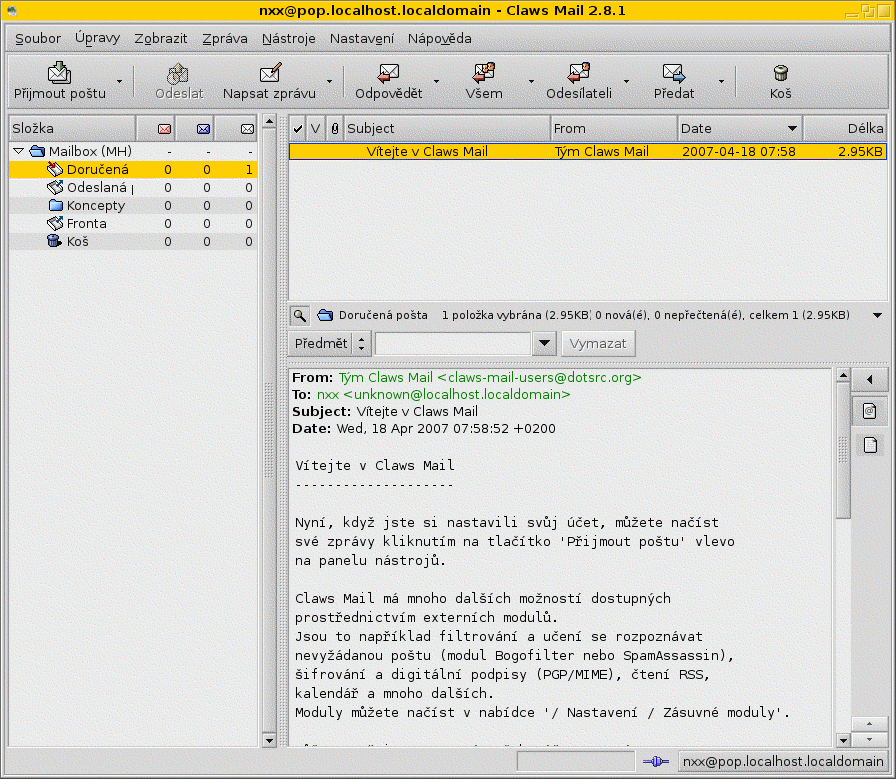This screenshot has height=779, width=896.
Task: Select the Odeslaná folder
Action: pyautogui.click(x=133, y=187)
